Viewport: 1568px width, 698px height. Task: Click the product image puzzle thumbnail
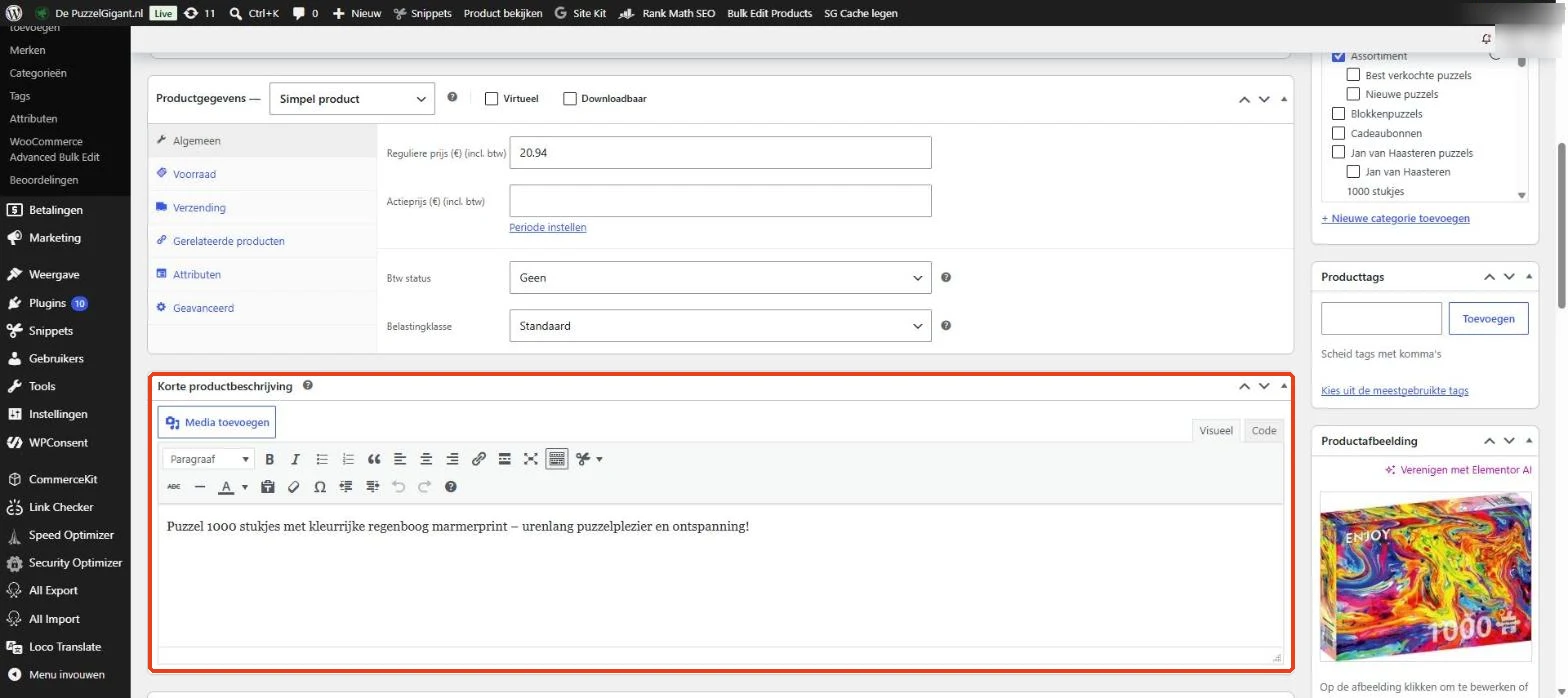tap(1425, 576)
